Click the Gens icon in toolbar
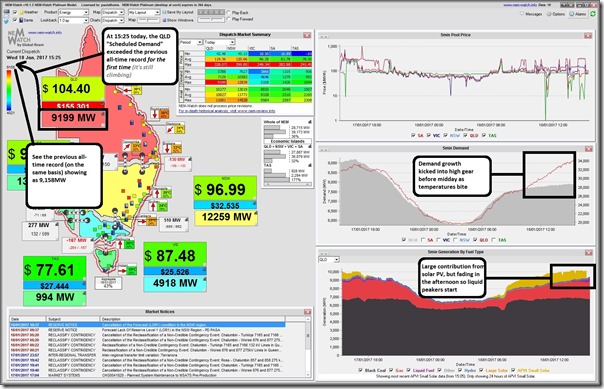604x389 pixels. (x=21, y=20)
